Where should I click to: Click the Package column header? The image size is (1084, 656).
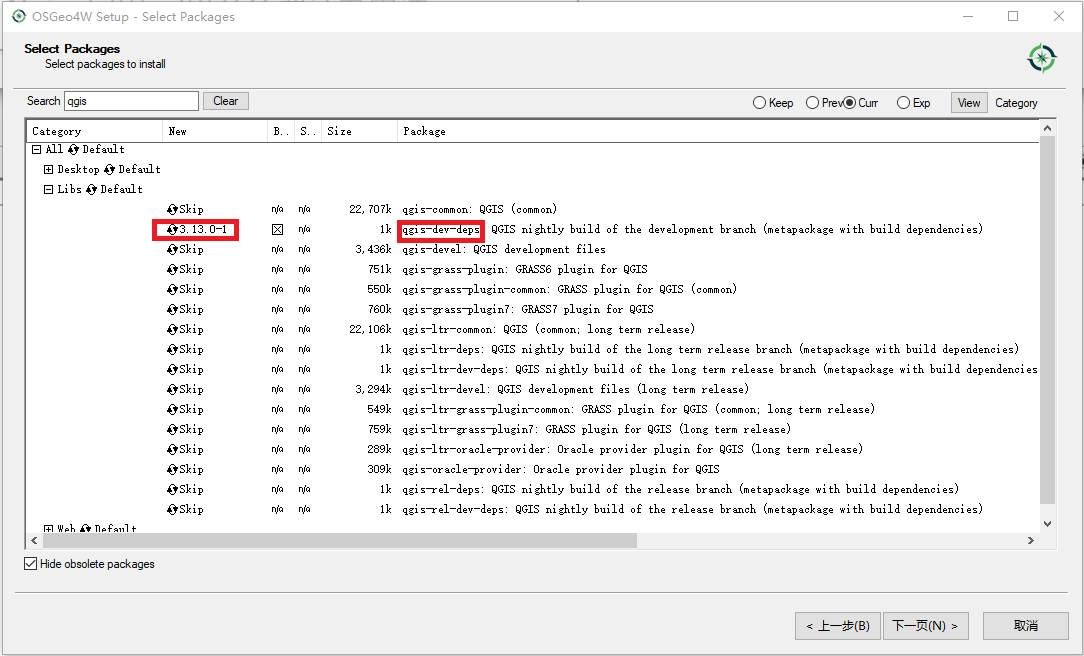[718, 131]
